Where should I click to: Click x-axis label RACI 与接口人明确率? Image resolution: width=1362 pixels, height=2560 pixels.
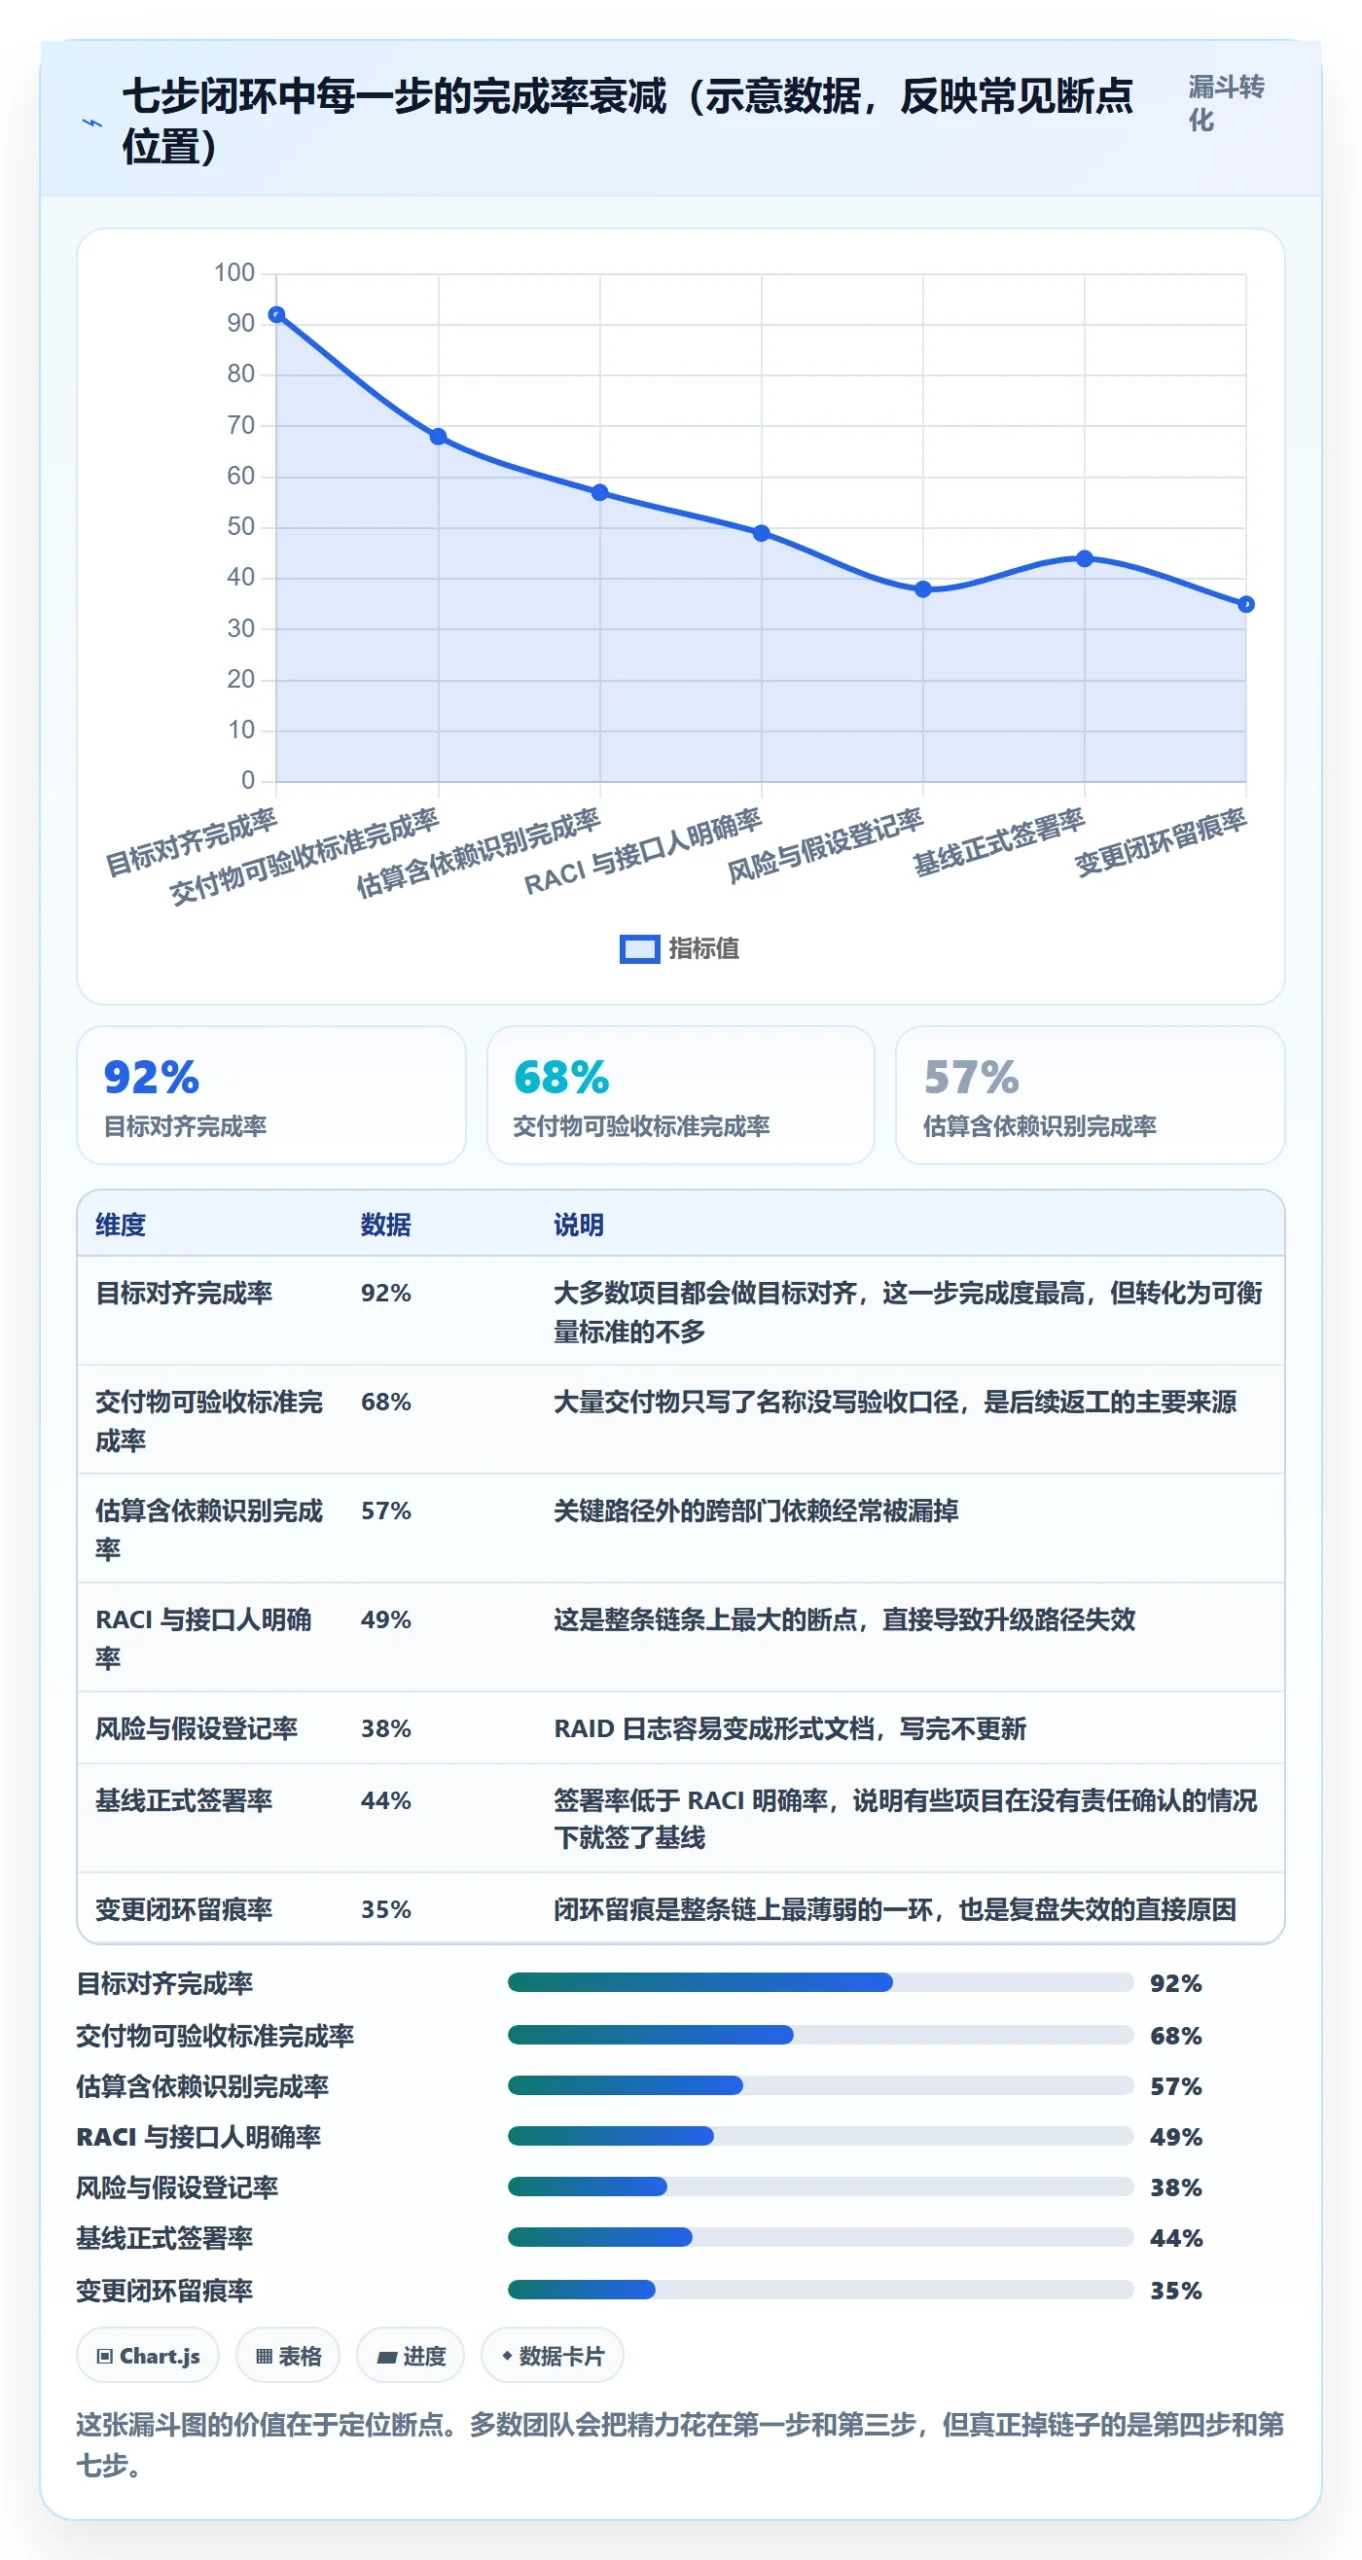[x=644, y=851]
